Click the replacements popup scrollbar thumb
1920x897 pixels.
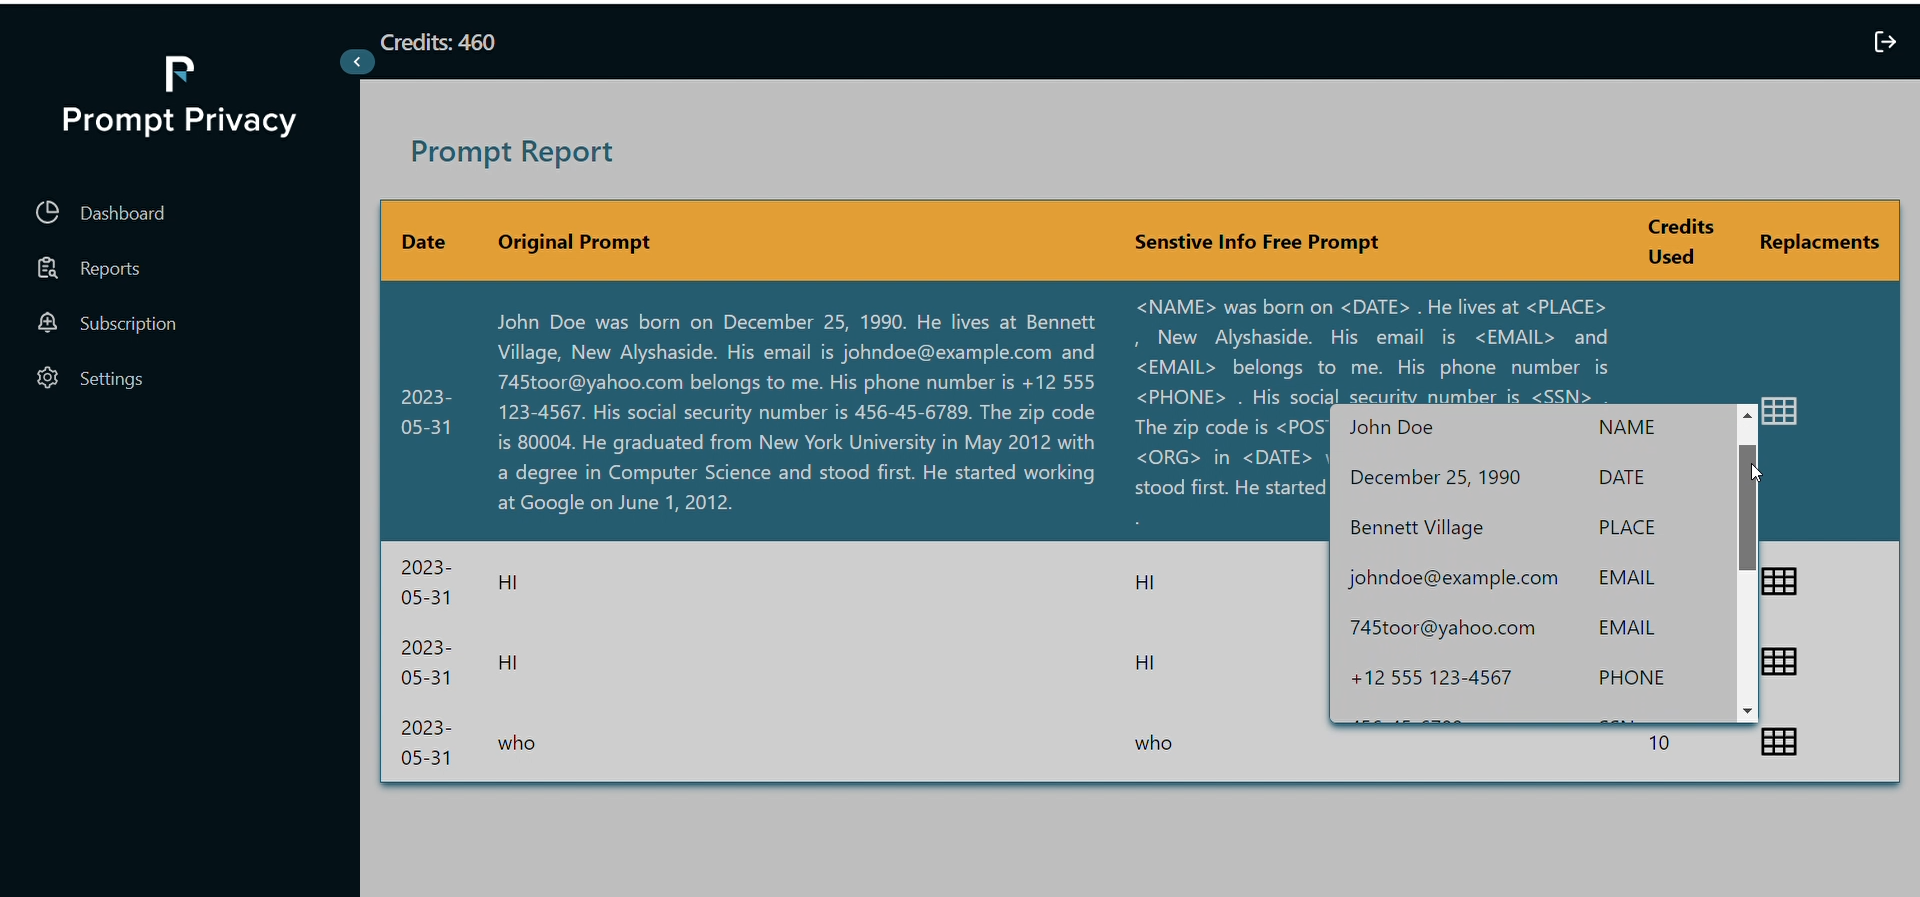(x=1748, y=508)
